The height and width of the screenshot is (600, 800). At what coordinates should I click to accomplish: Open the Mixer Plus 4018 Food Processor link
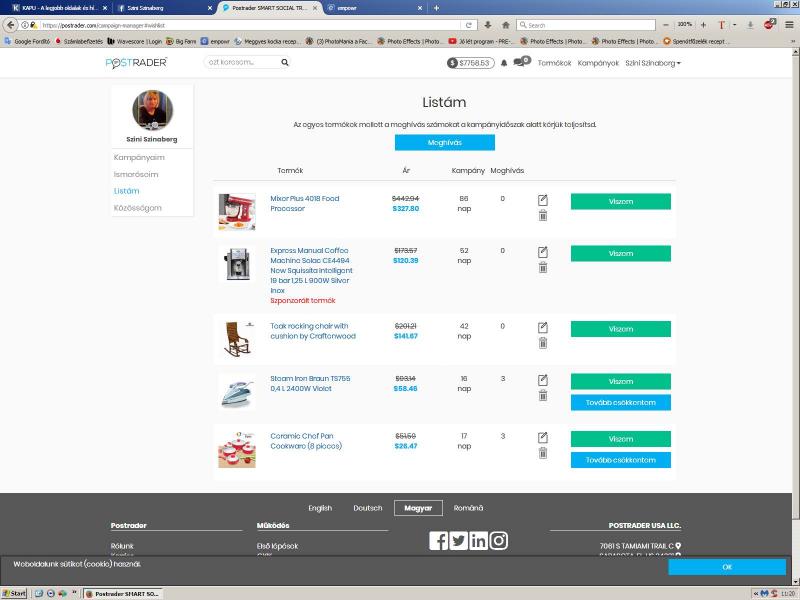pos(305,204)
